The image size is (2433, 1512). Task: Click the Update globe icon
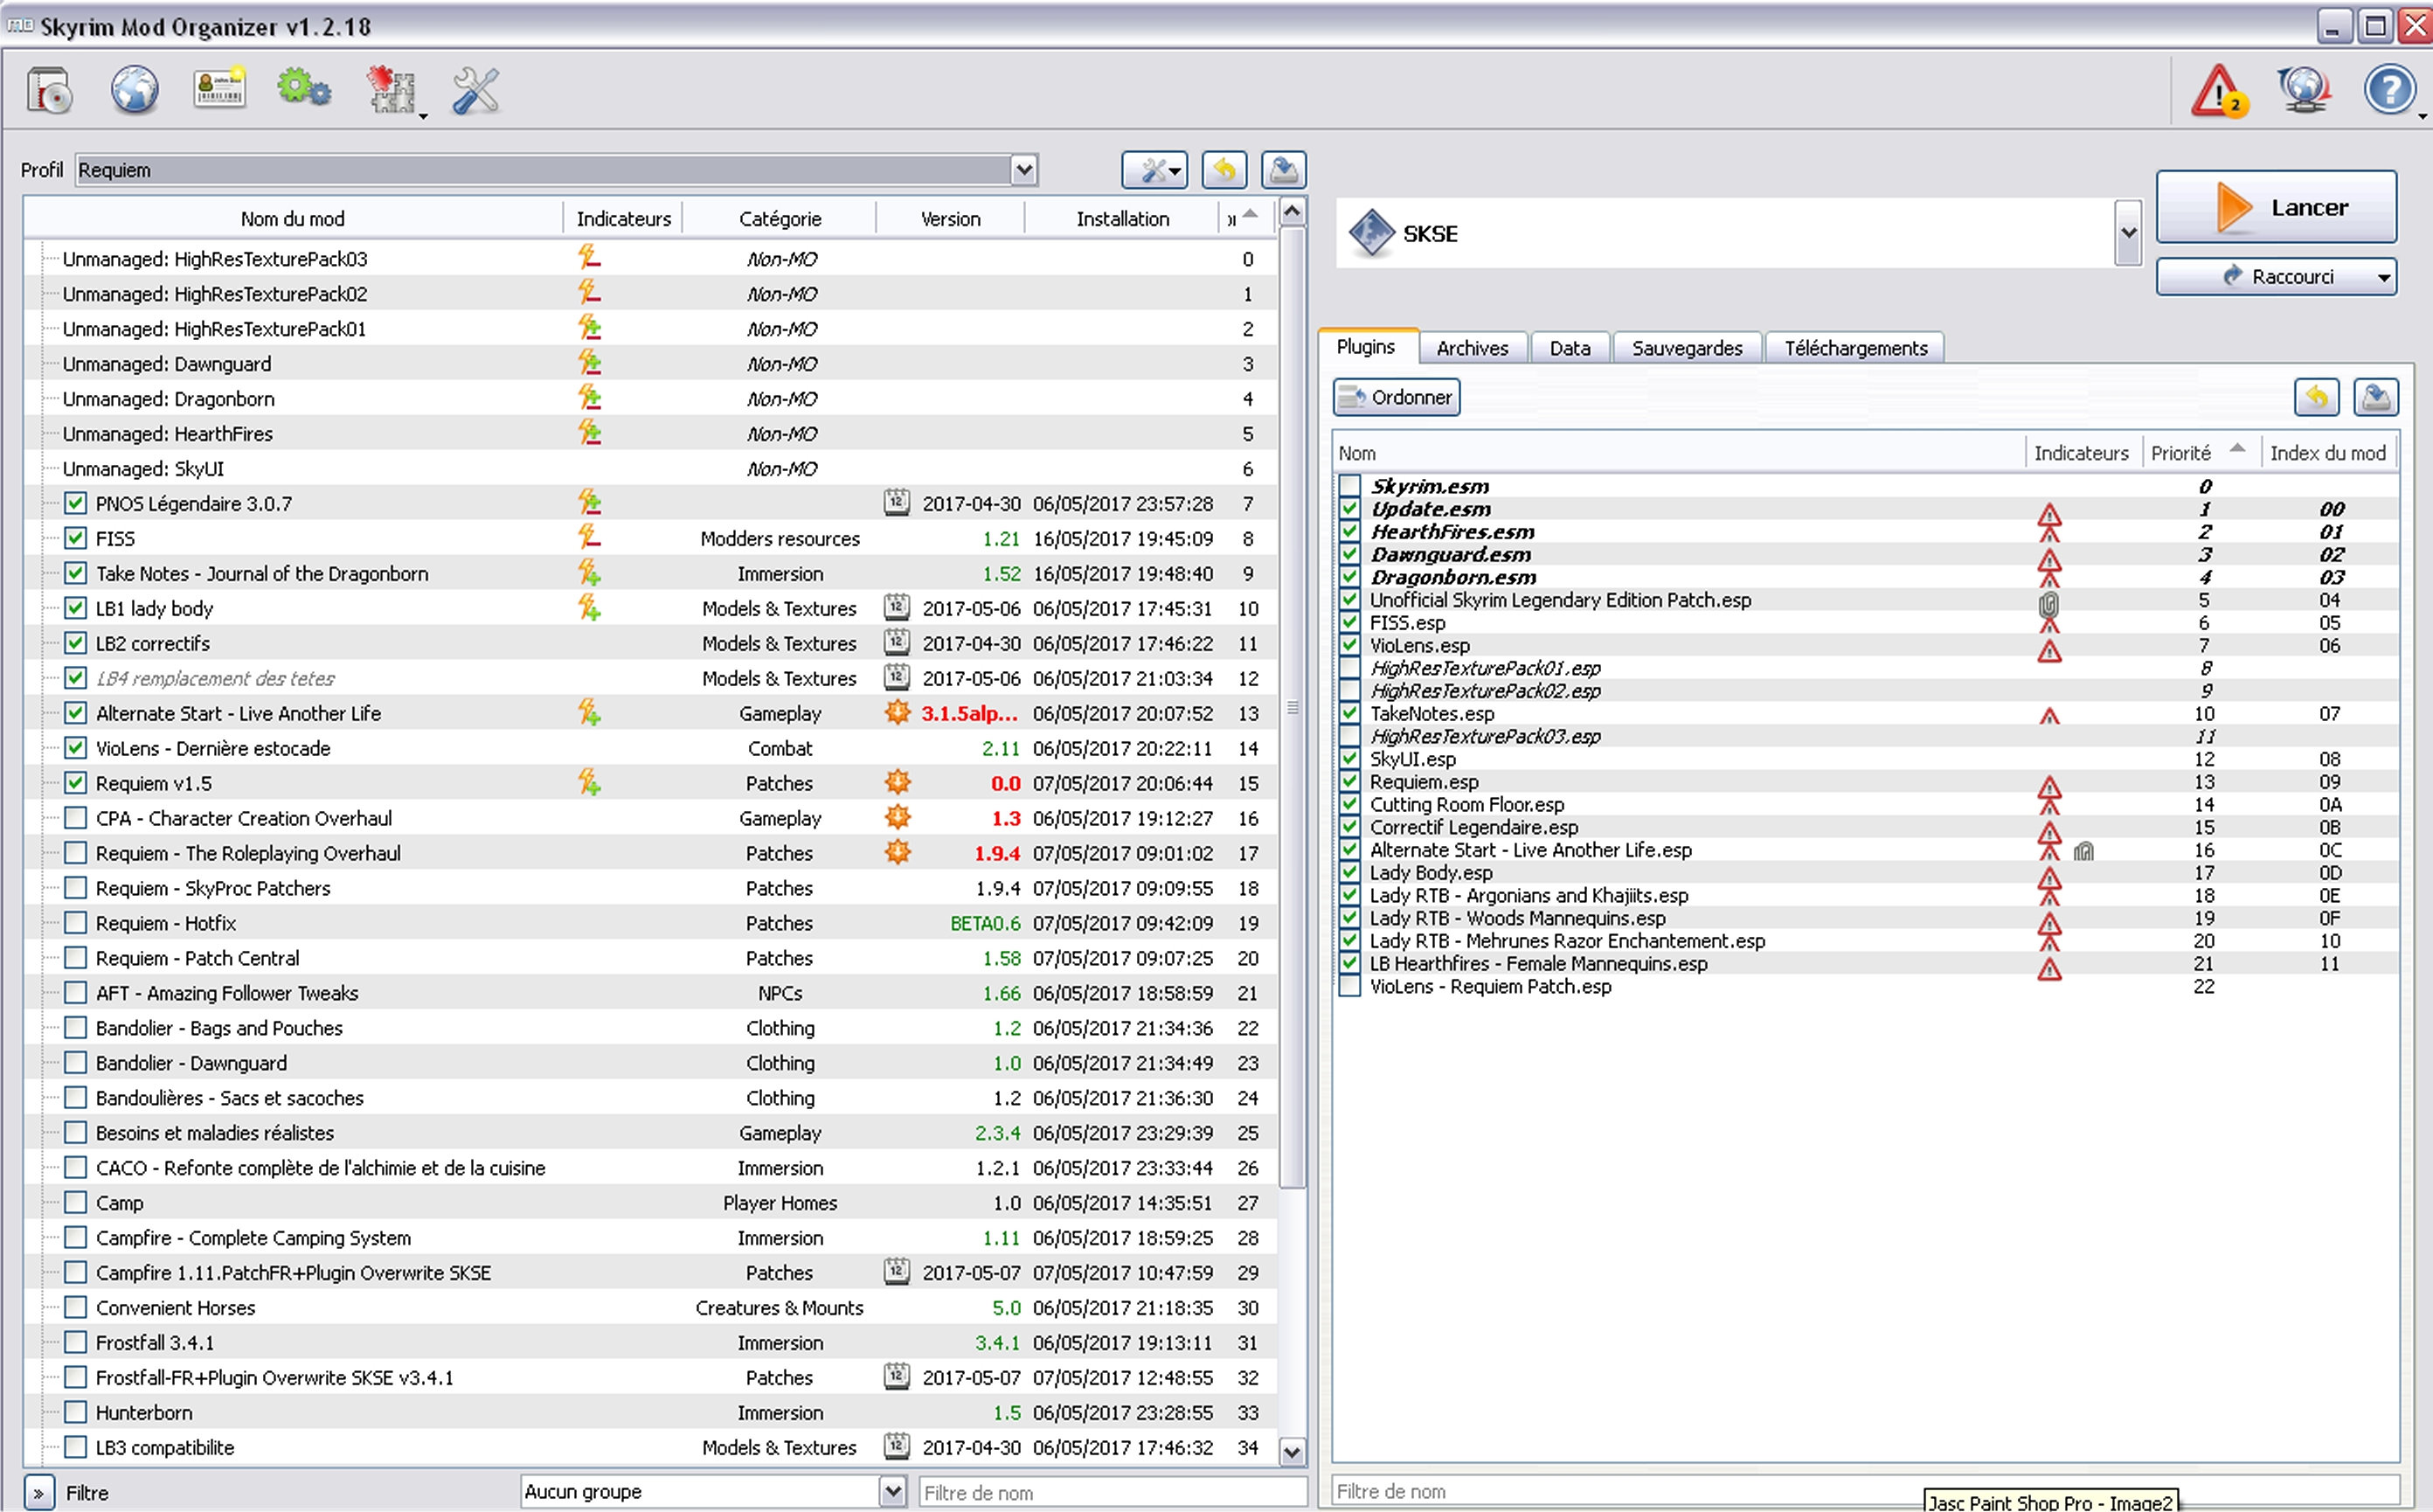coord(2304,89)
